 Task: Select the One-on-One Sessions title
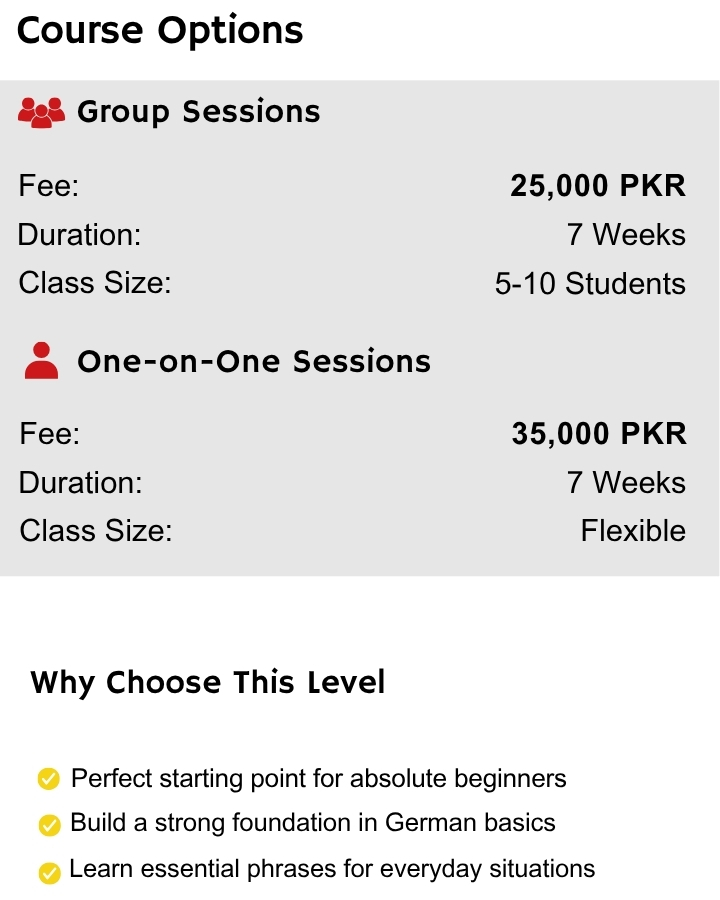pos(254,361)
